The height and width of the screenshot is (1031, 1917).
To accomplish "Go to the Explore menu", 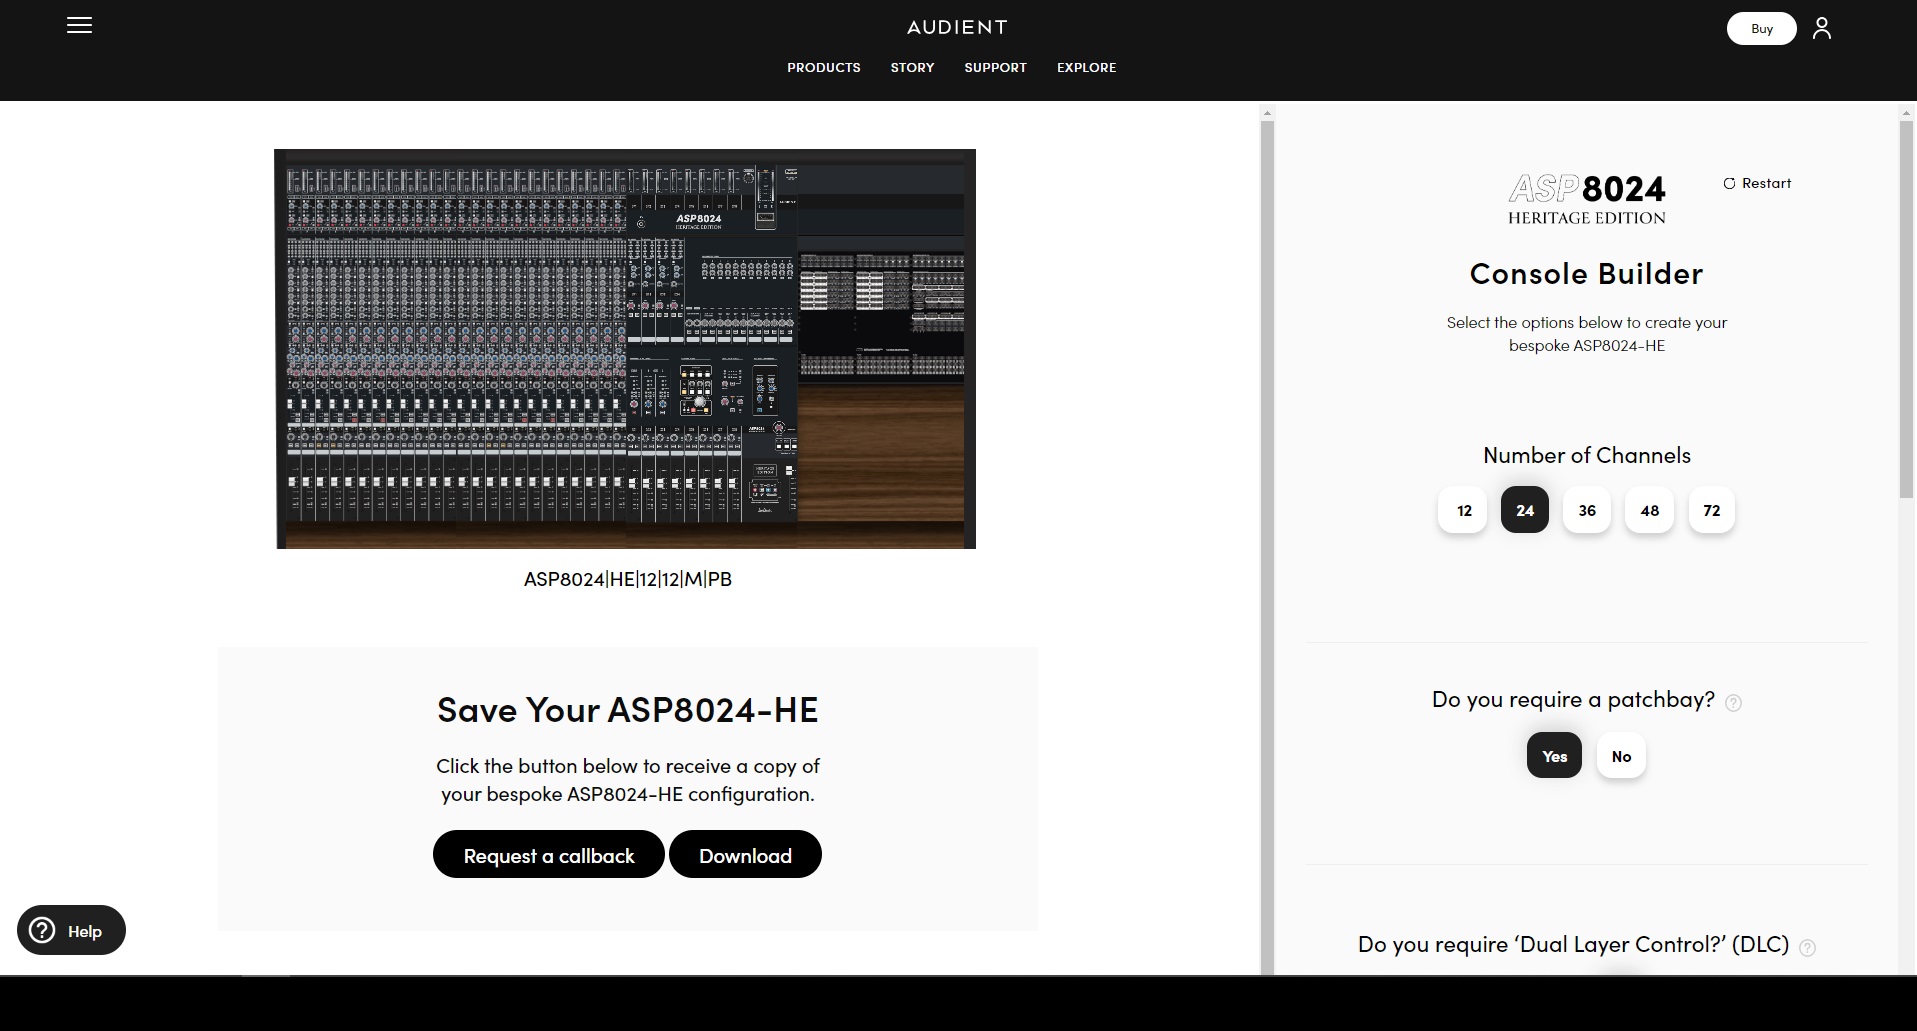I will click(1086, 67).
